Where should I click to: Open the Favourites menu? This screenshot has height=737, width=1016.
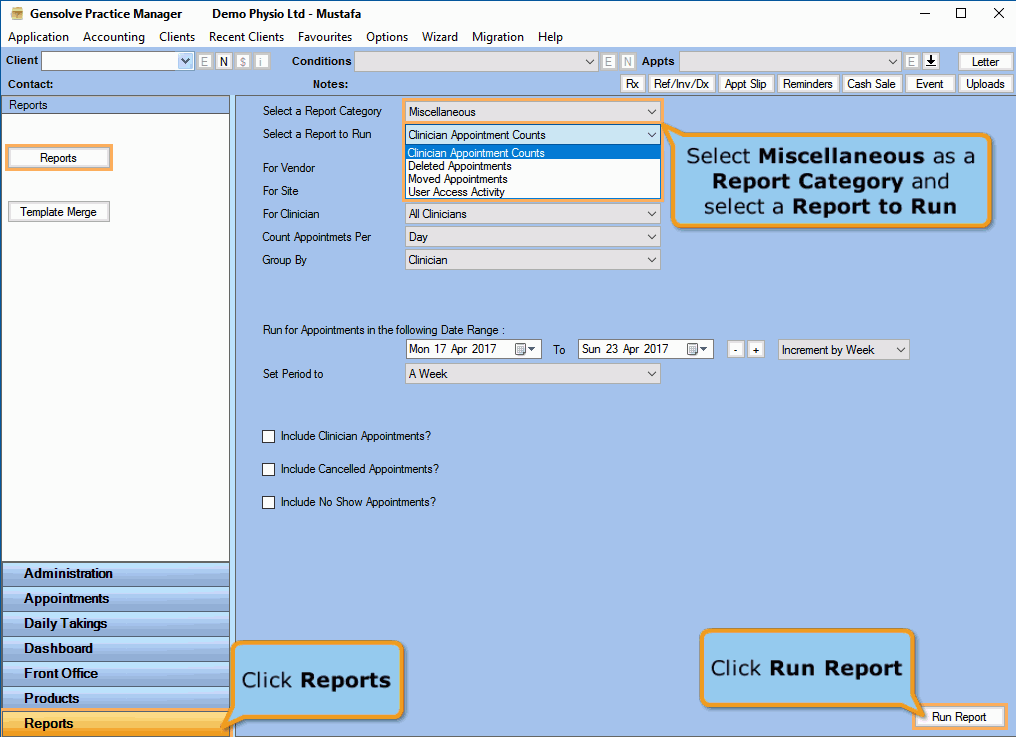coord(325,37)
